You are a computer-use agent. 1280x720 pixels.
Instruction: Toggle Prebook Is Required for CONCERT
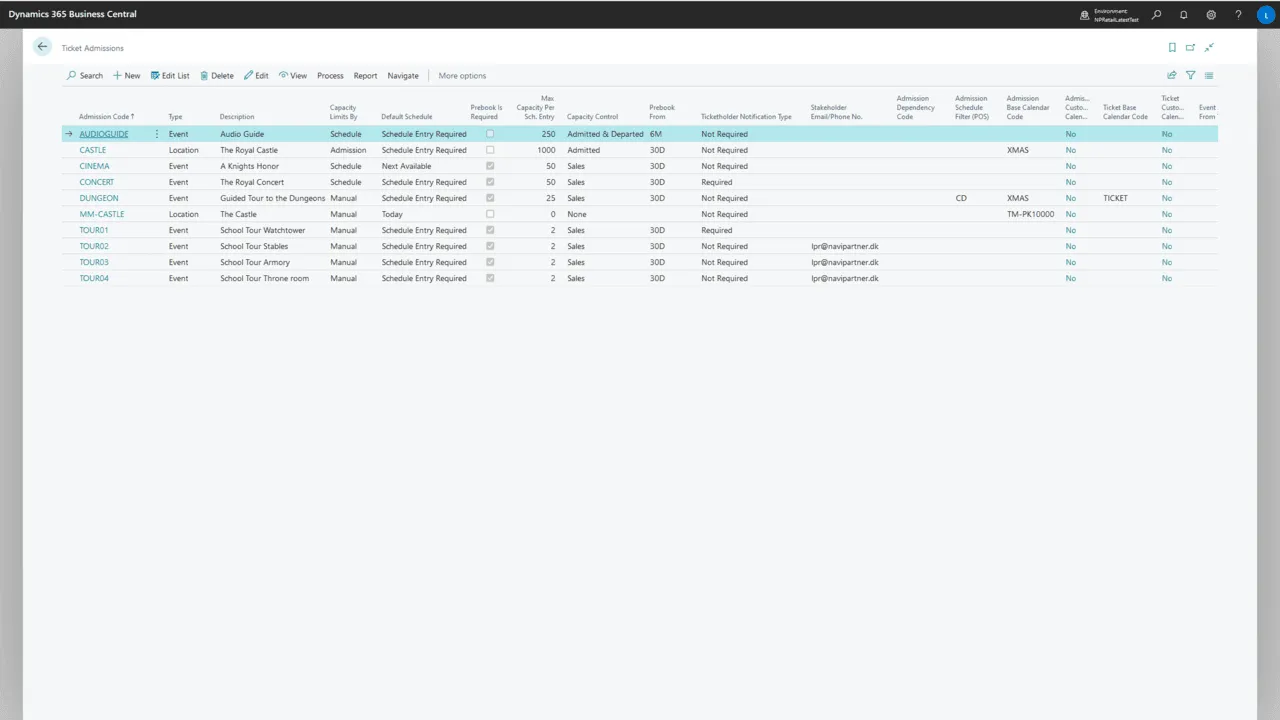click(490, 182)
